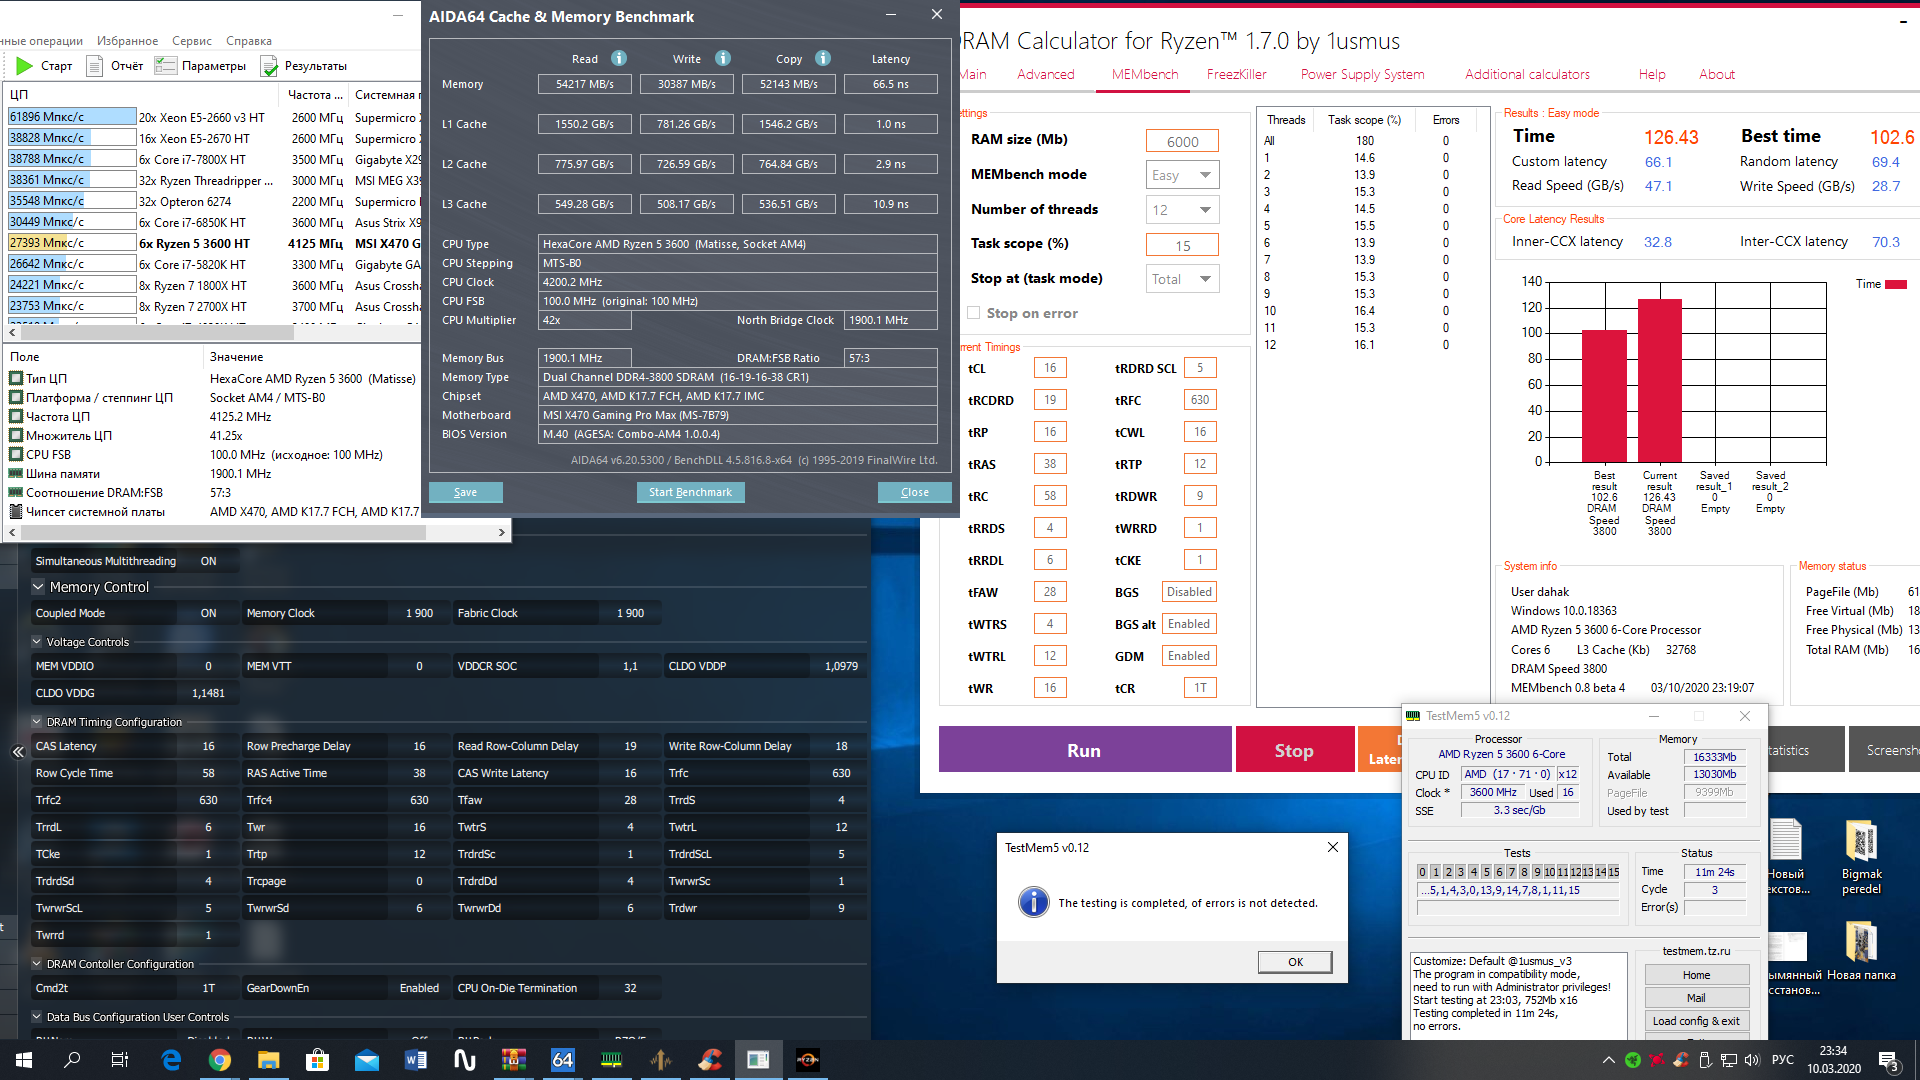
Task: Toggle Simultaneous Multithreading ON setting
Action: (208, 561)
